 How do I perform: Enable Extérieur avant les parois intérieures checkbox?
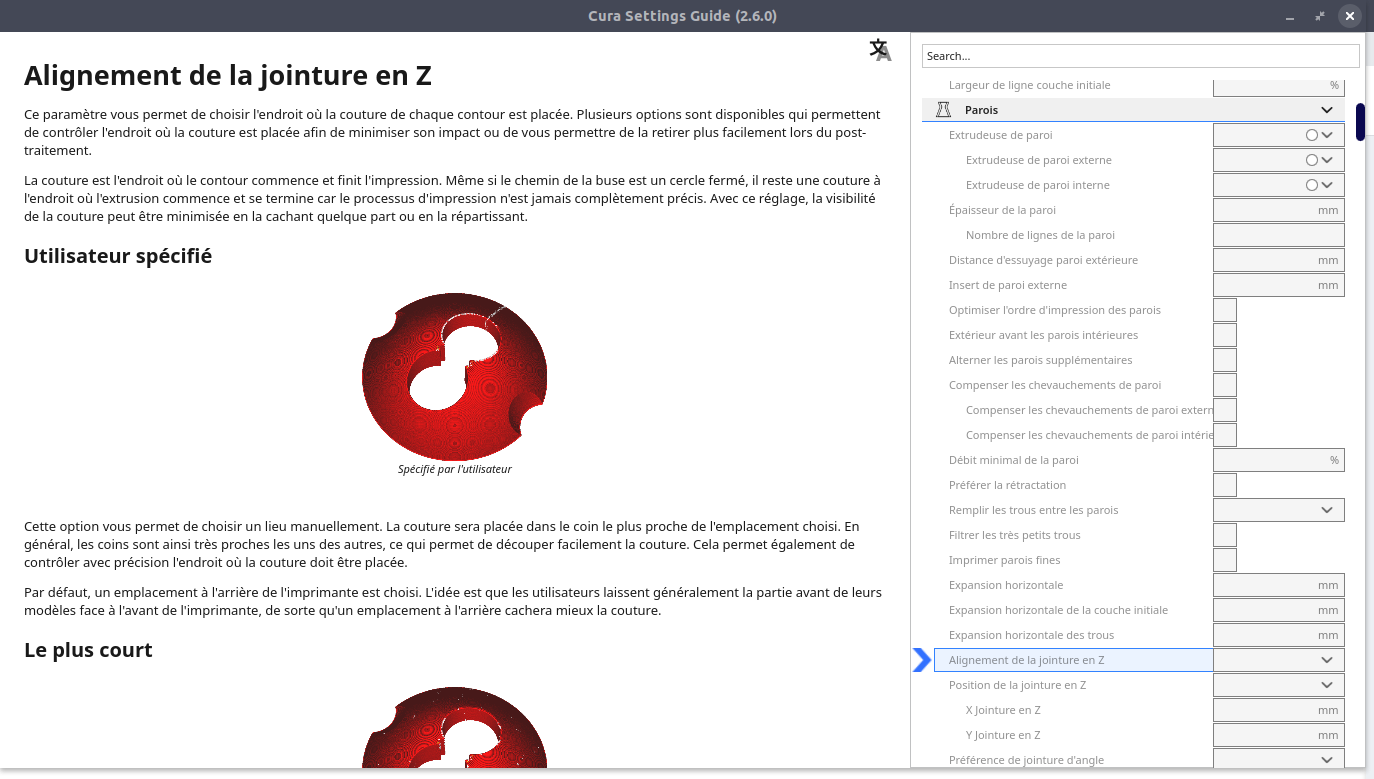click(x=1225, y=335)
